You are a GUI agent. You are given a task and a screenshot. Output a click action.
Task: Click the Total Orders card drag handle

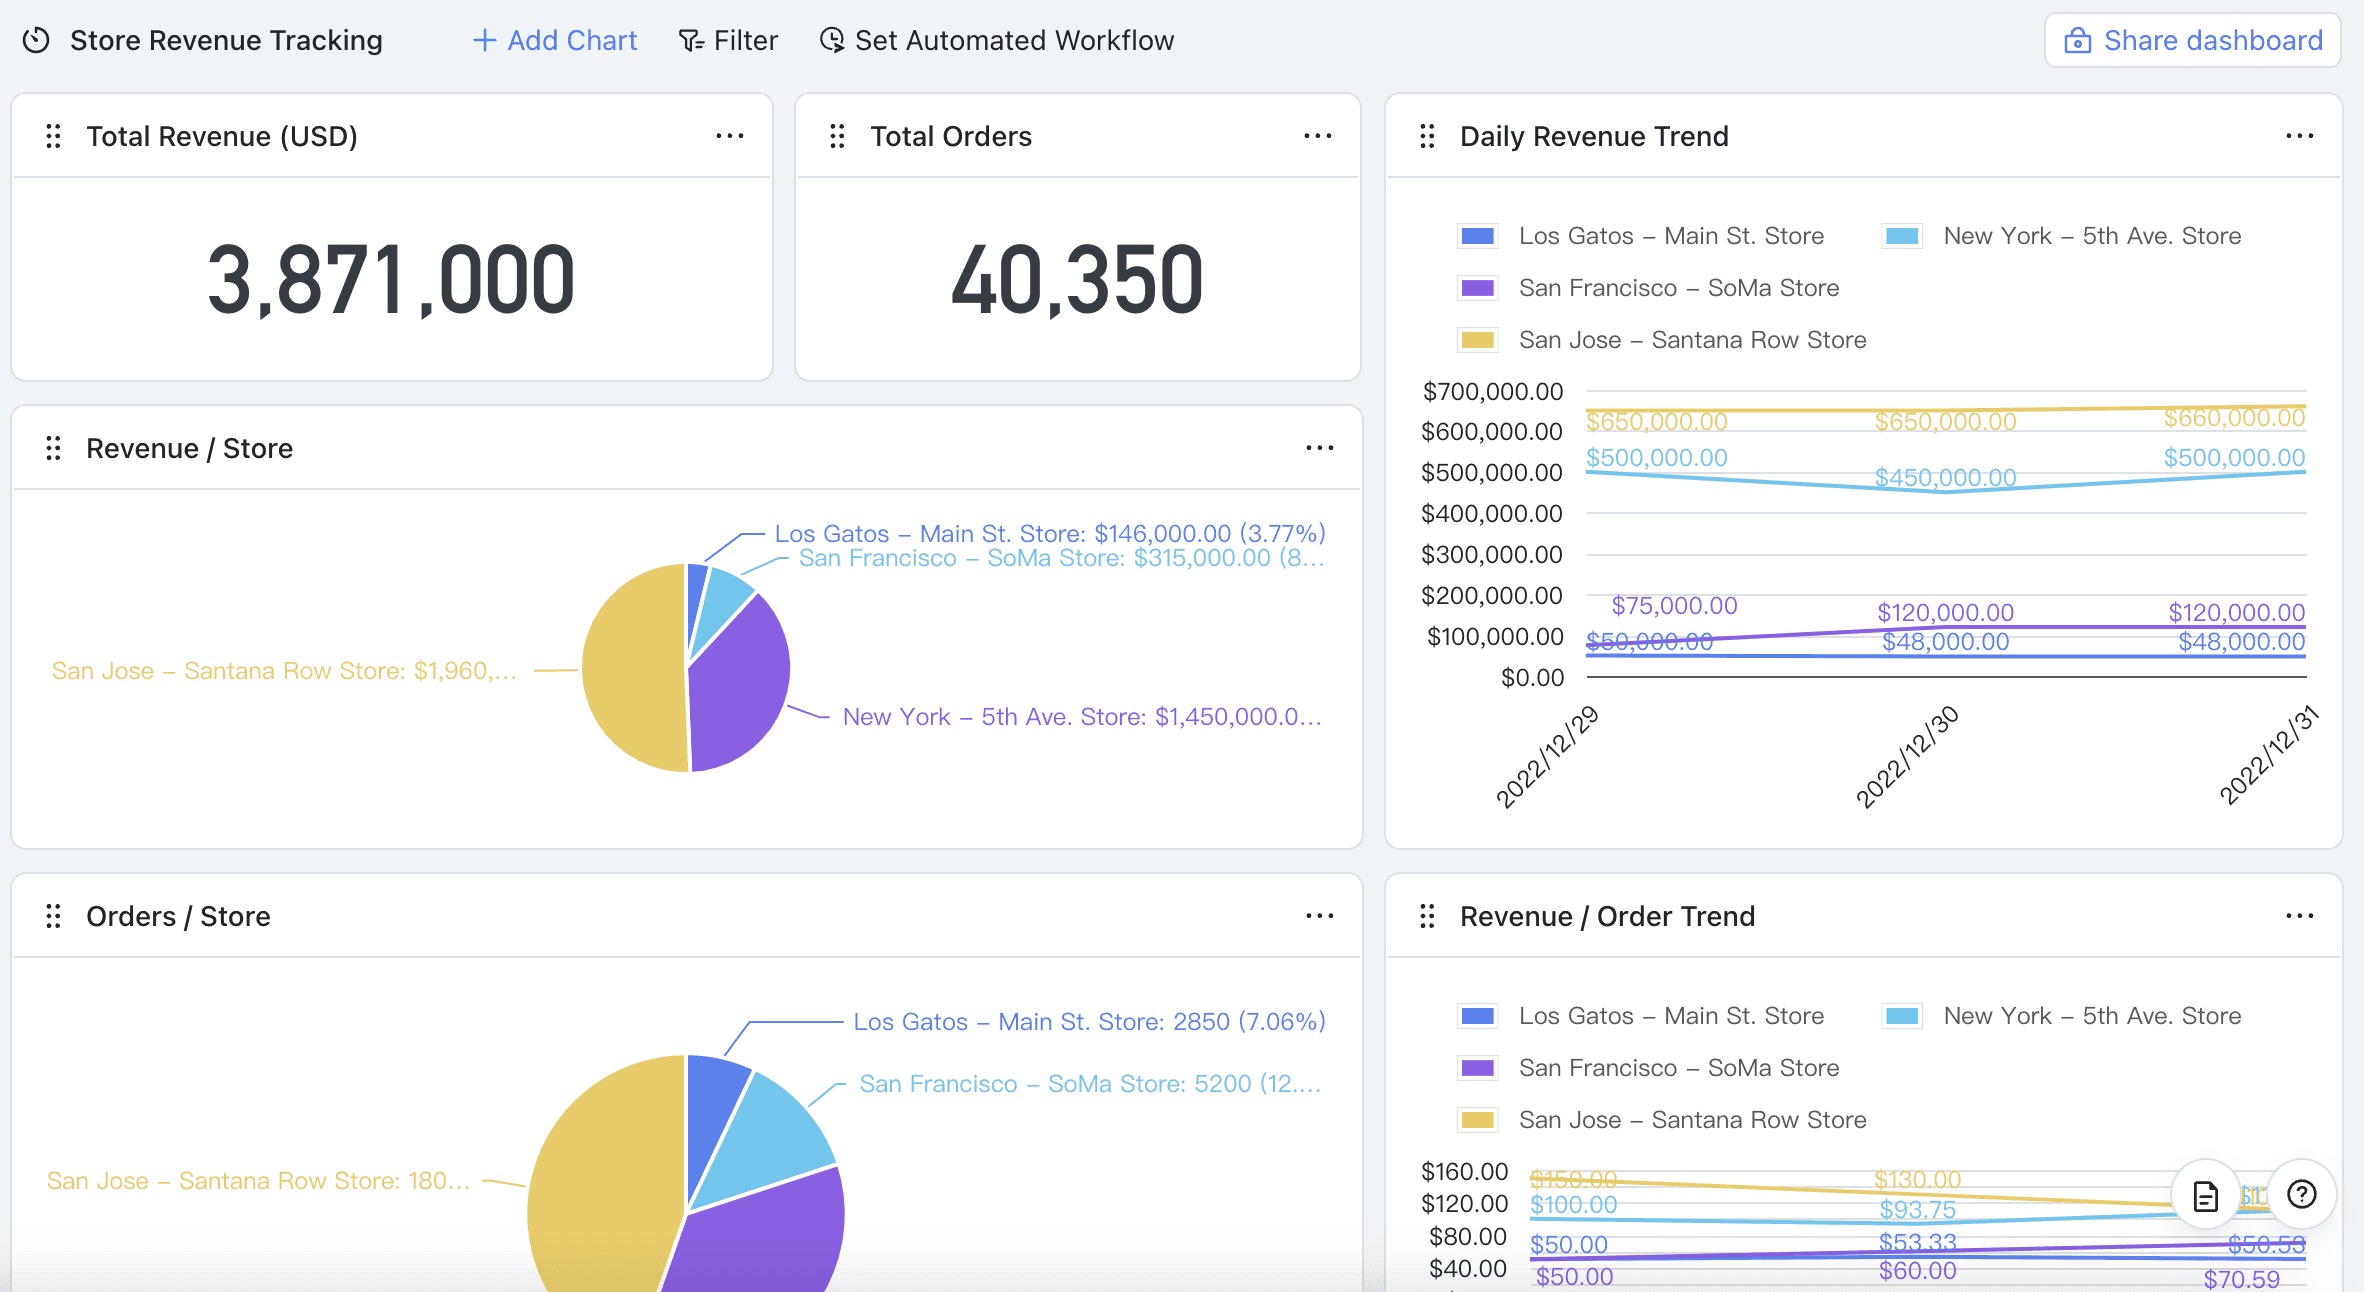[838, 136]
